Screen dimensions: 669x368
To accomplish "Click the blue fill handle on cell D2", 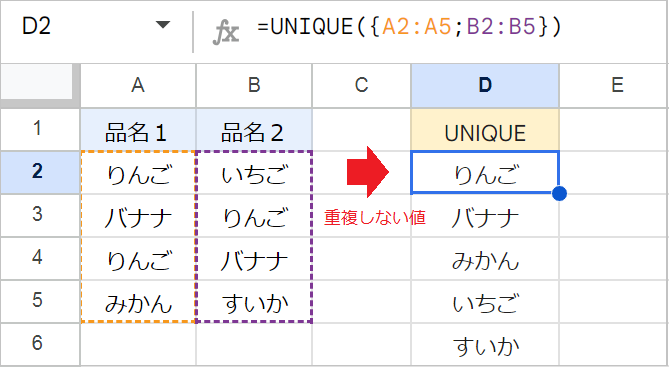I will pyautogui.click(x=559, y=194).
